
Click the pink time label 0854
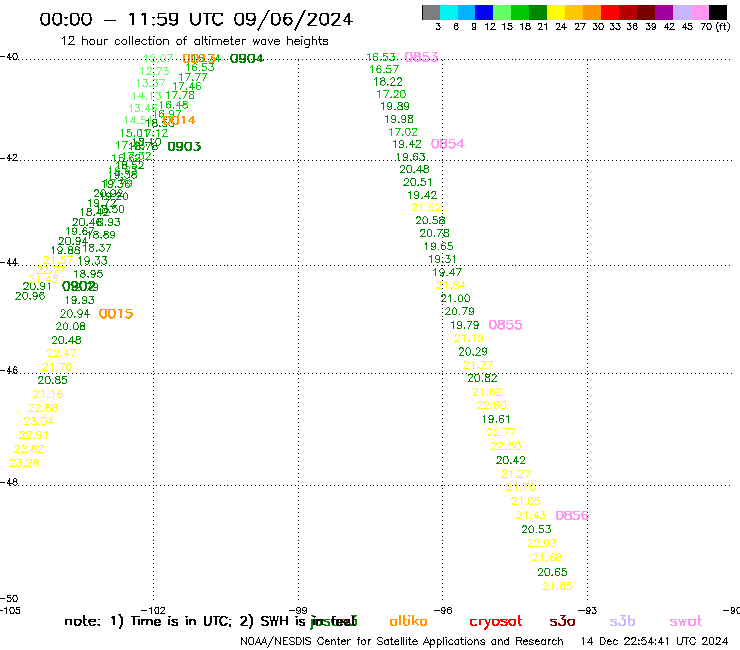point(448,144)
